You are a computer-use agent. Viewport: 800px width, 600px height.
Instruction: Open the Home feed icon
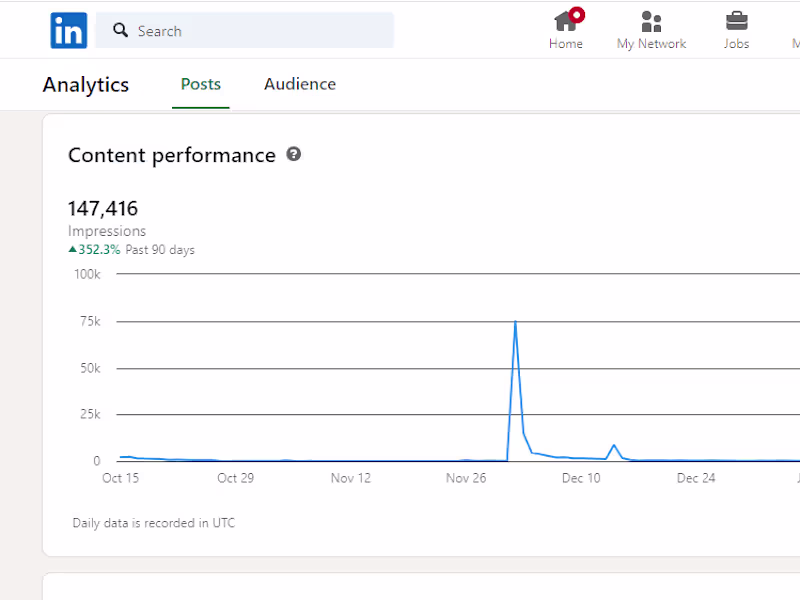[x=566, y=21]
